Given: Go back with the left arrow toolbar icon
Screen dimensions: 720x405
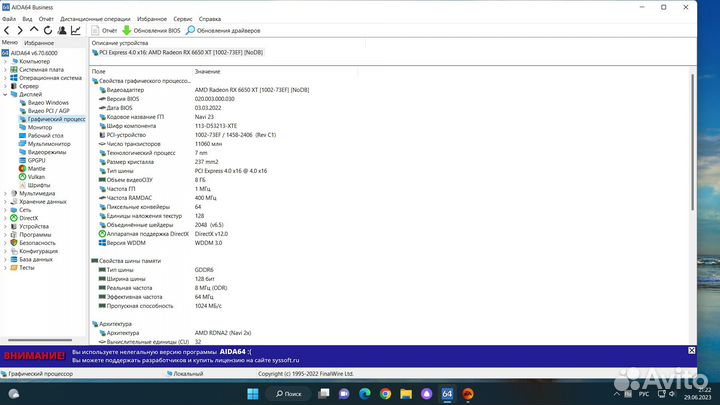Looking at the screenshot, I should [x=7, y=30].
